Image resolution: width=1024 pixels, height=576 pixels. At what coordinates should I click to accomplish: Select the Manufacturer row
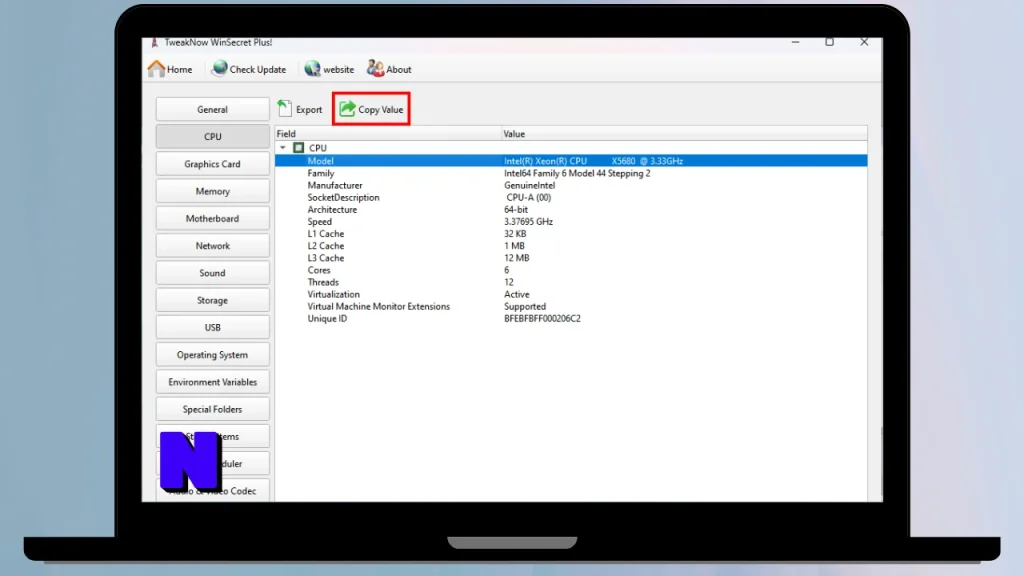571,185
